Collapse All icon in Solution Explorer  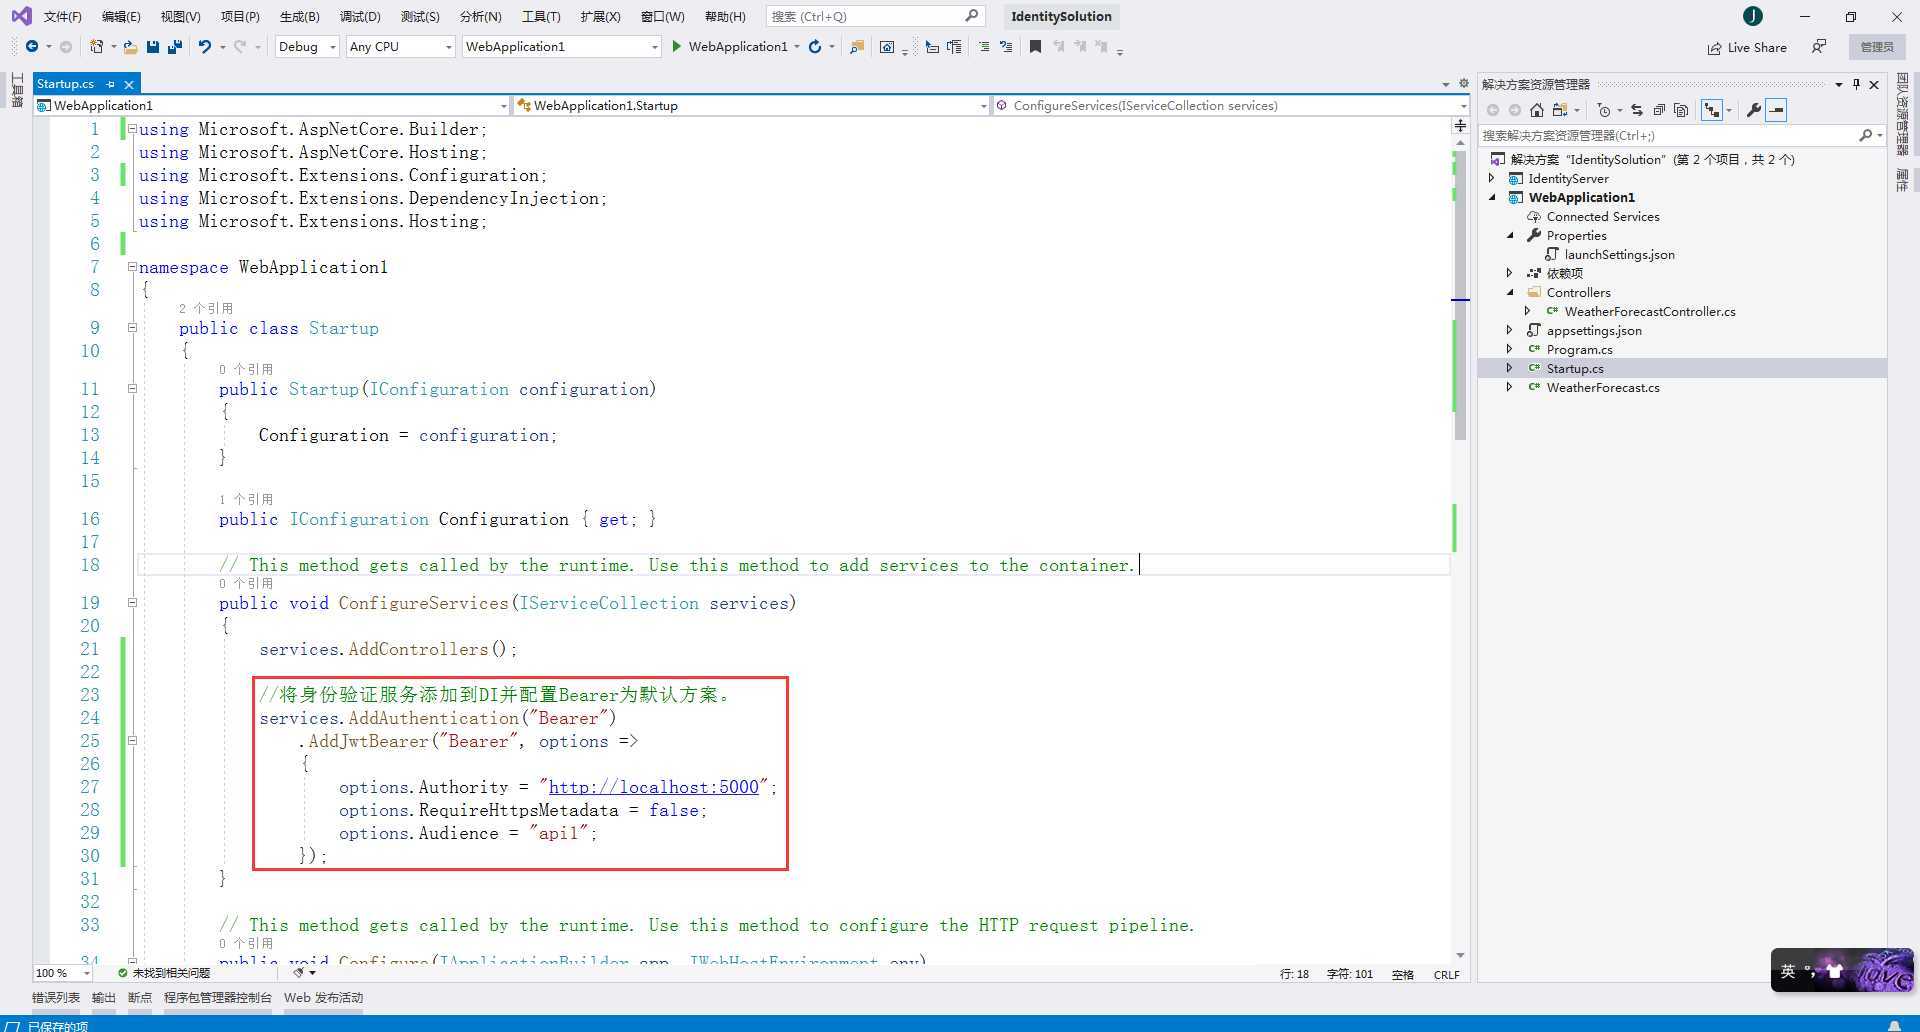1659,110
